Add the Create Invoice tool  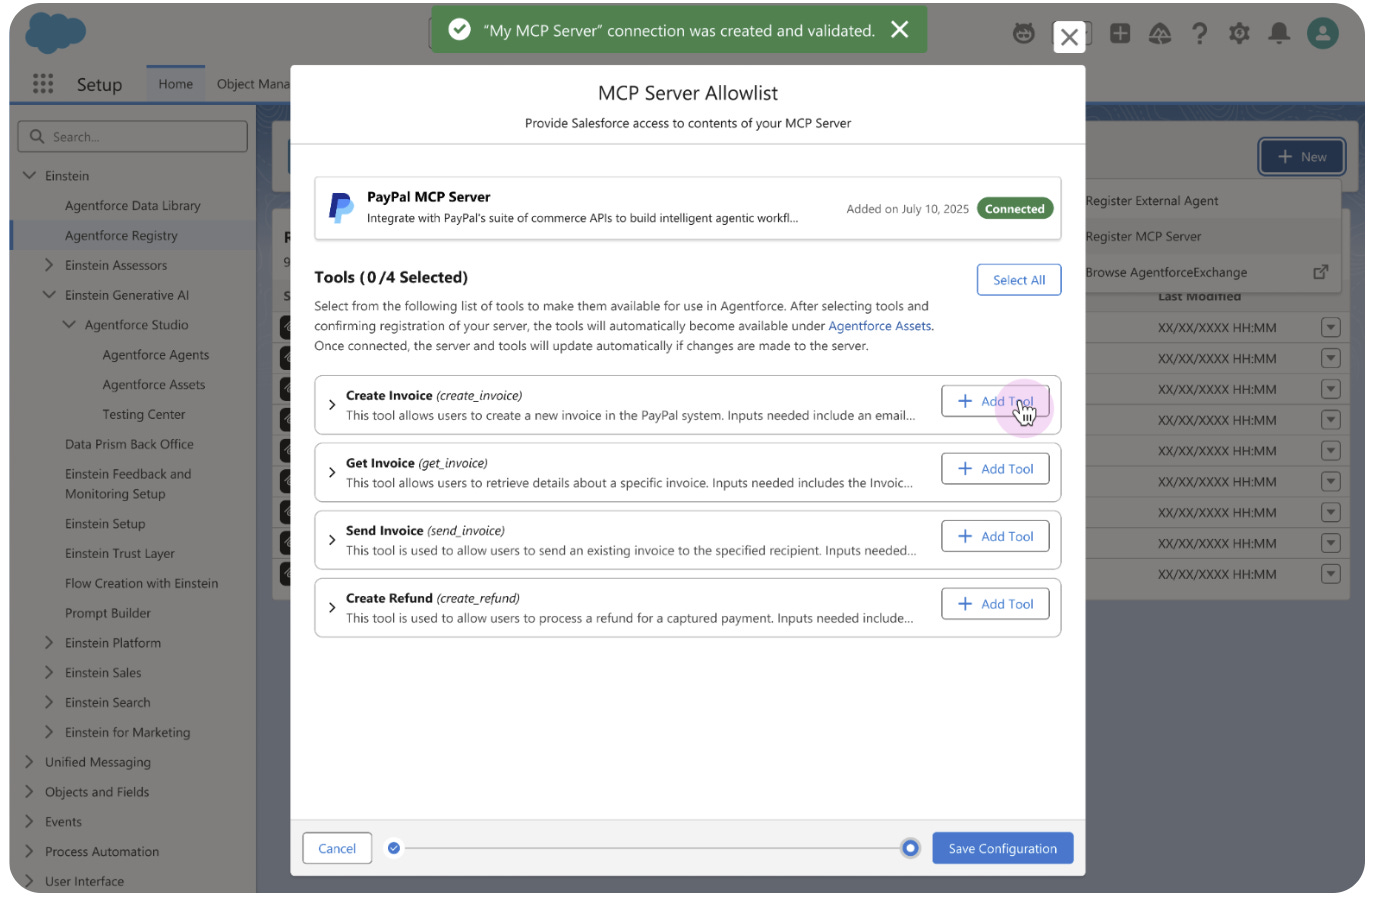995,401
